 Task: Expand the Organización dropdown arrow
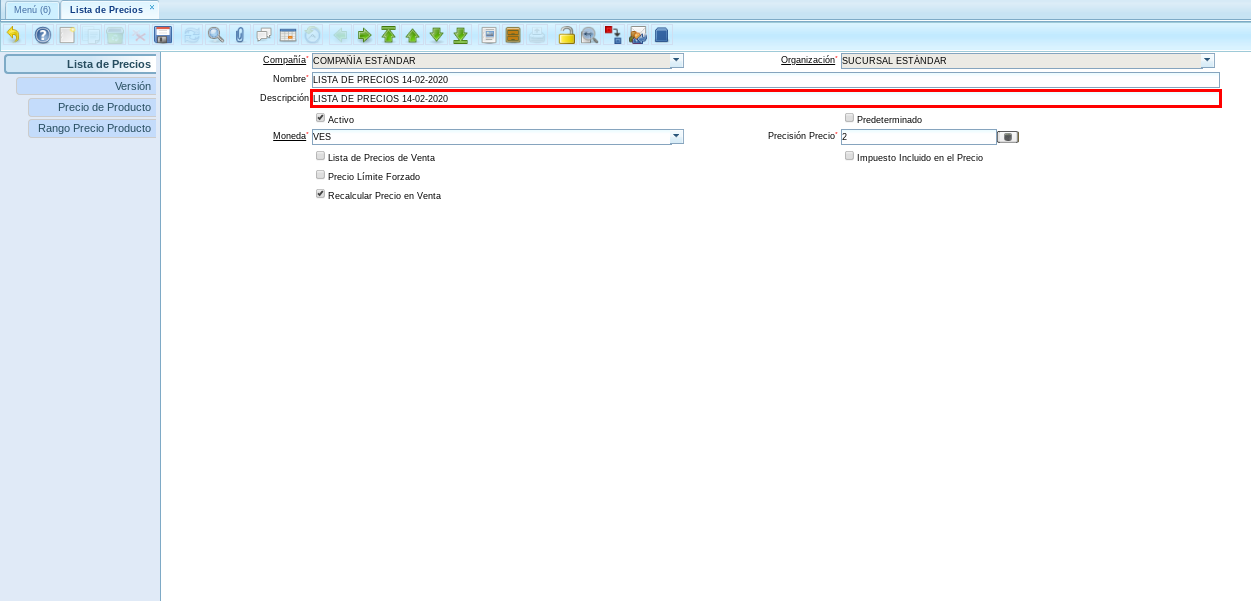point(1208,60)
